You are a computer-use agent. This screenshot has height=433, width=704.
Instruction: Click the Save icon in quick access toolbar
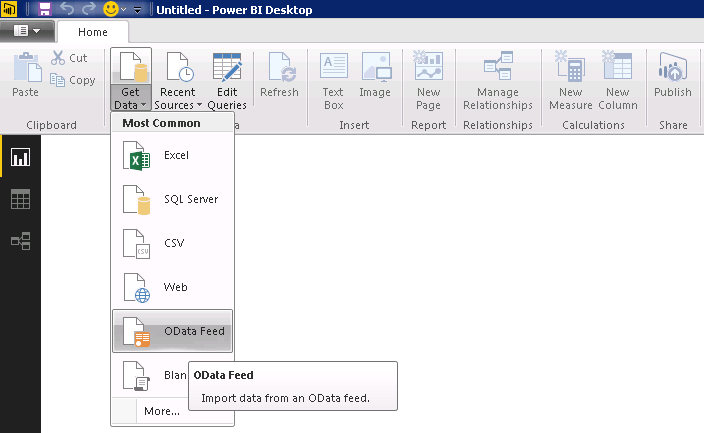click(45, 9)
